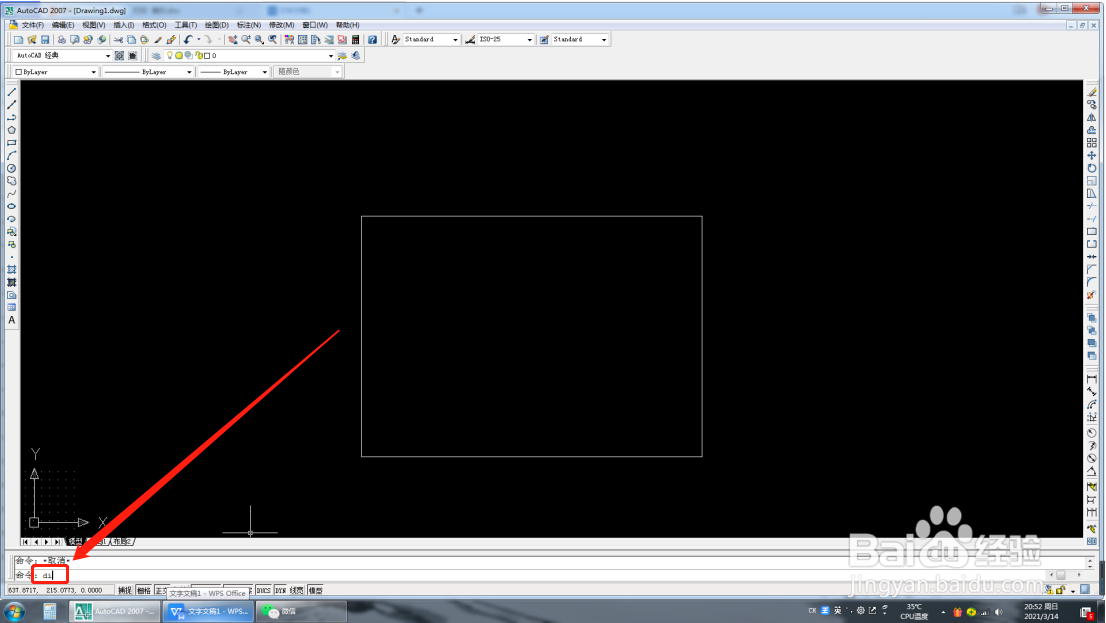Select the Ellipse draw tool

[11, 206]
